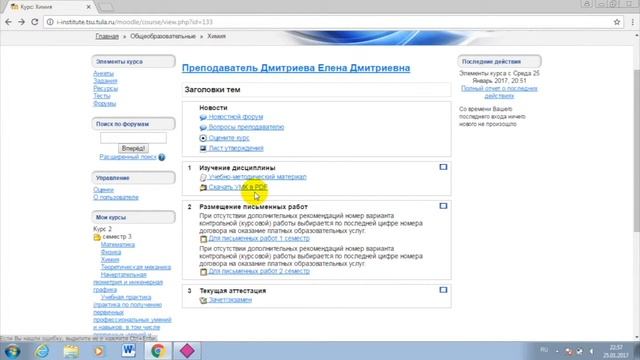Screen dimensions: 640x360
Task: Open the Теоретическая механика course
Action: (136, 267)
